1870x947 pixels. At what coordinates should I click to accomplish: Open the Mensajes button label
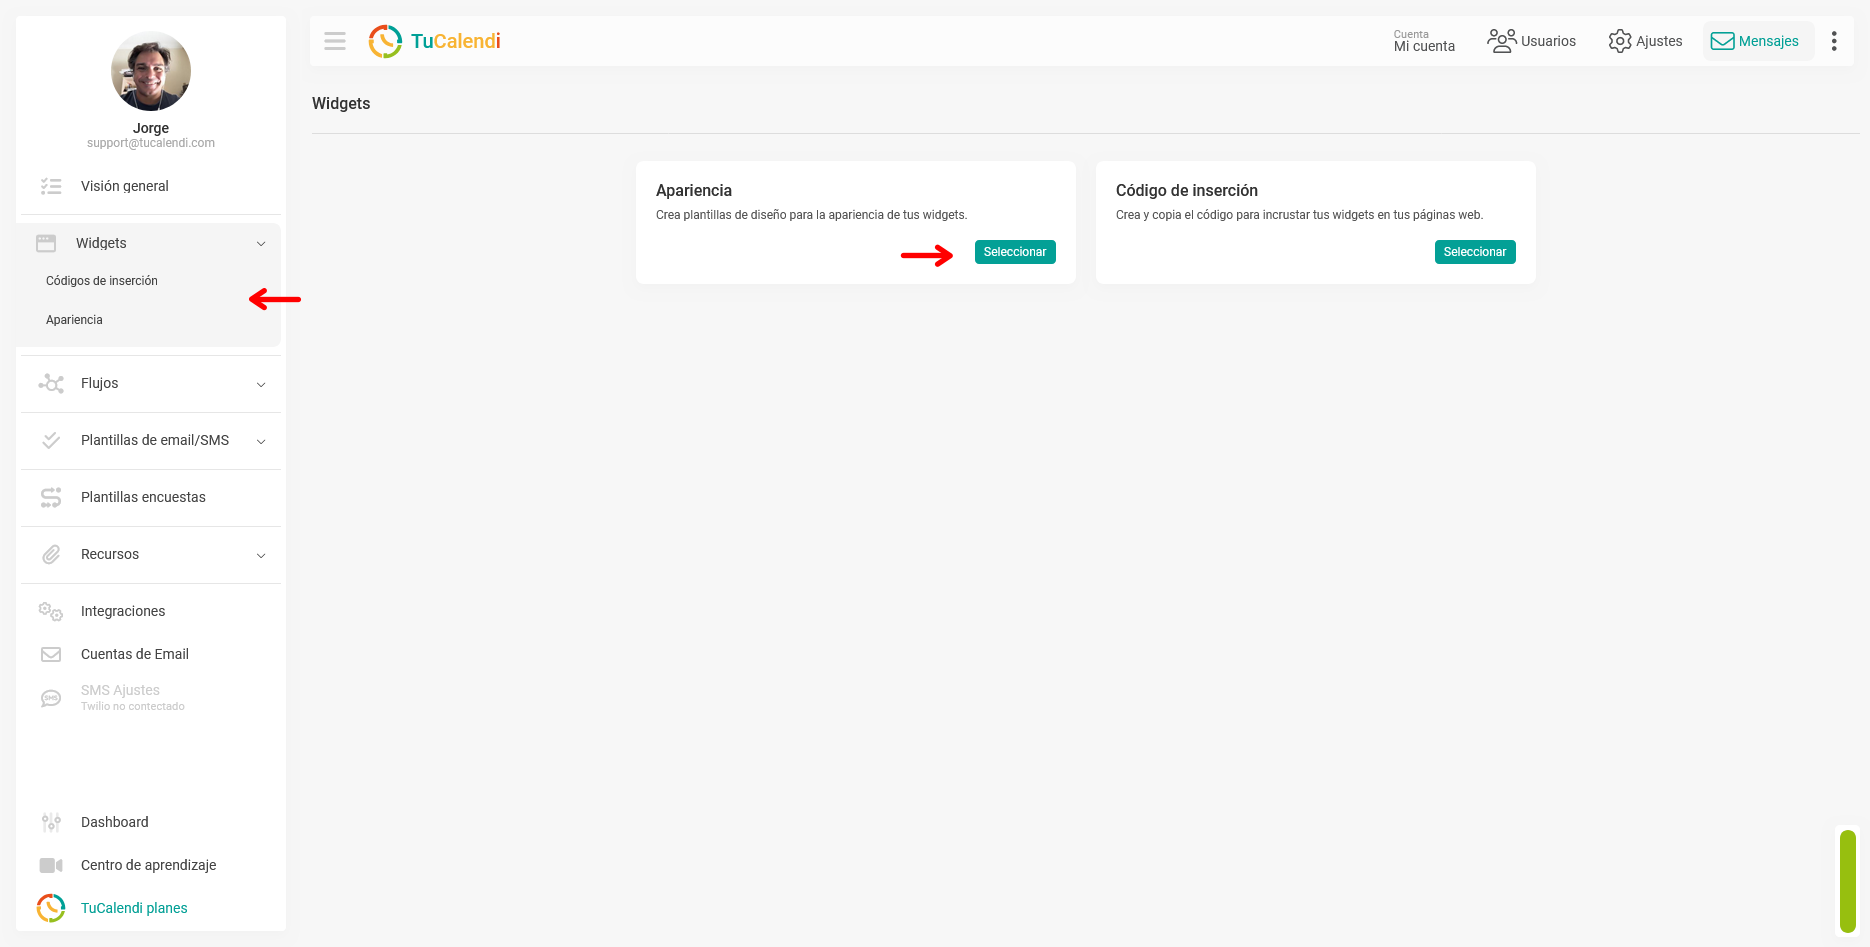point(1768,41)
